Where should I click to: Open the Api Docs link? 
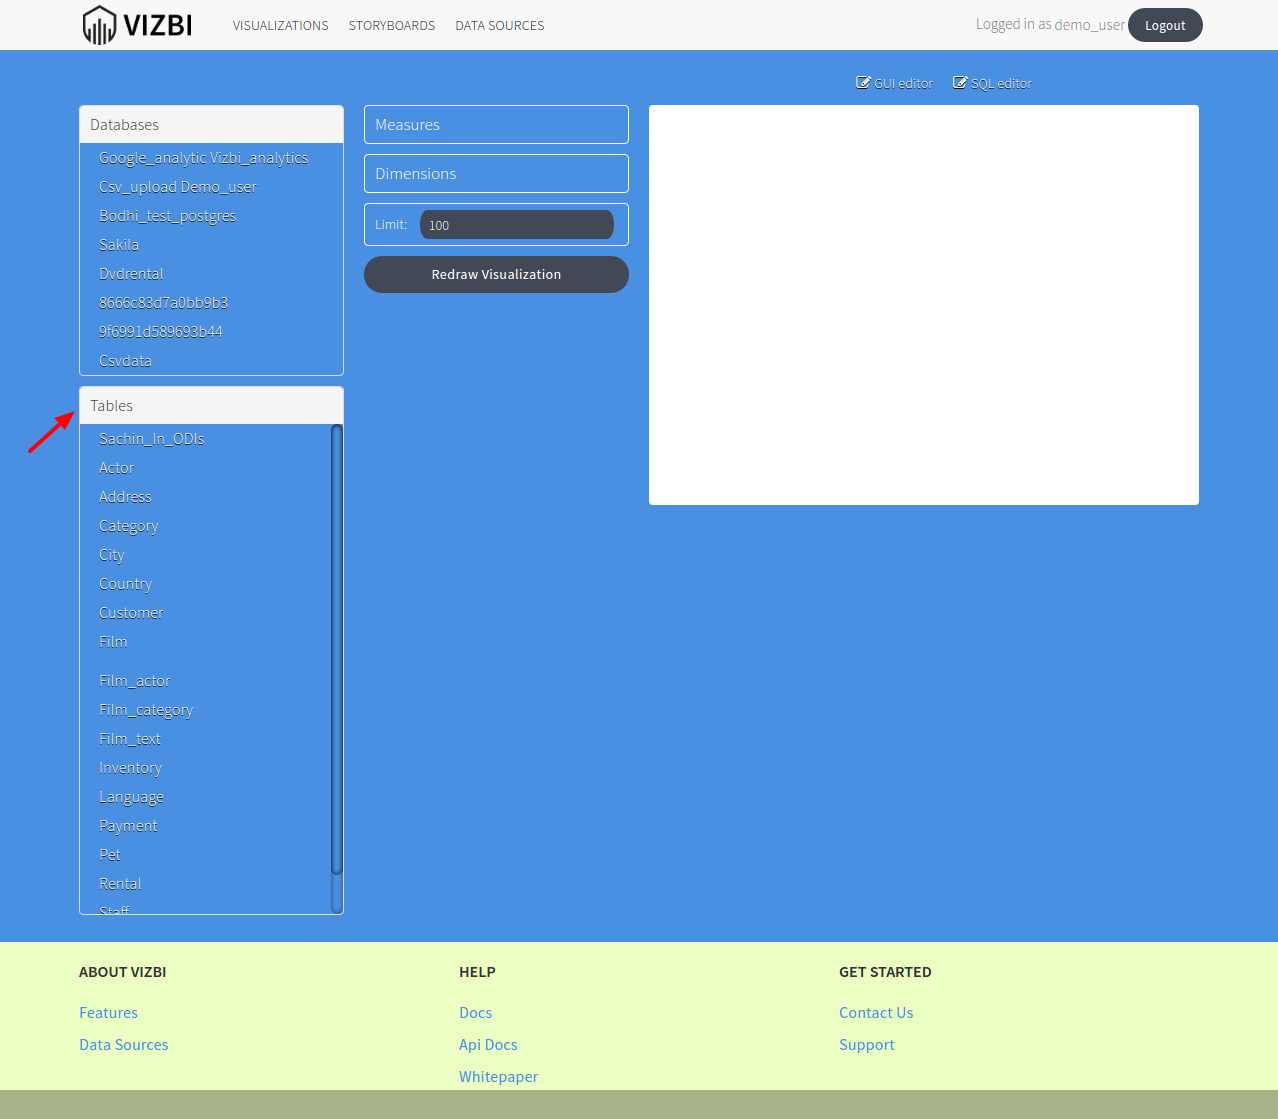coord(488,1044)
